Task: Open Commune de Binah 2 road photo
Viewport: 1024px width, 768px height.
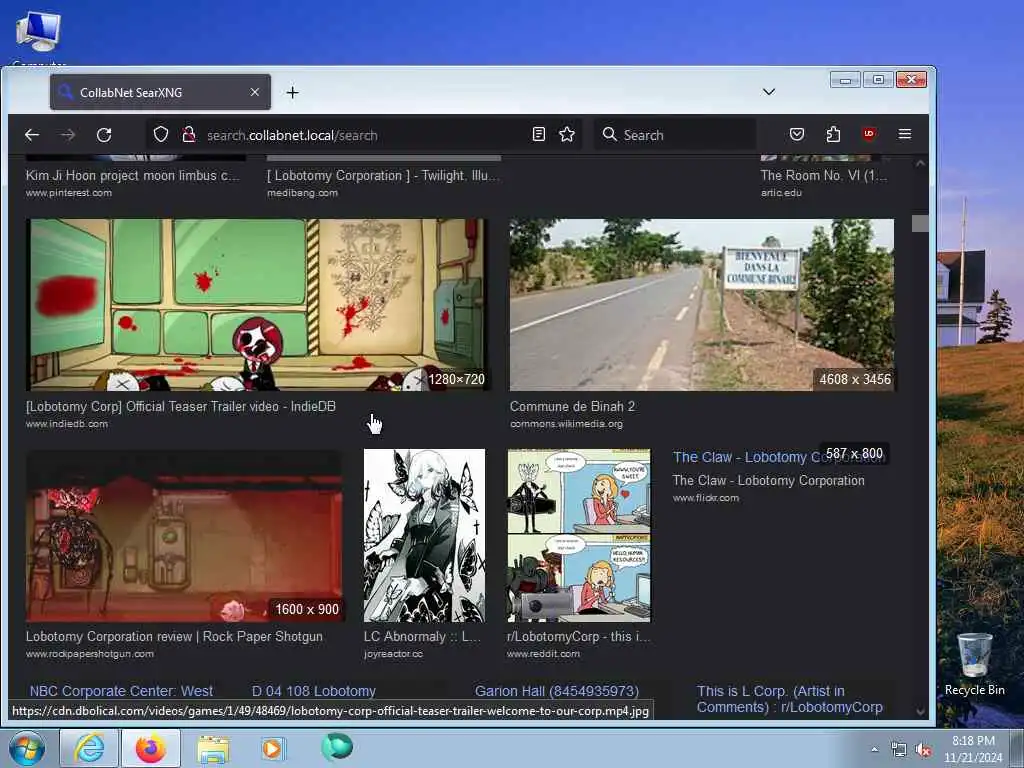Action: point(702,304)
